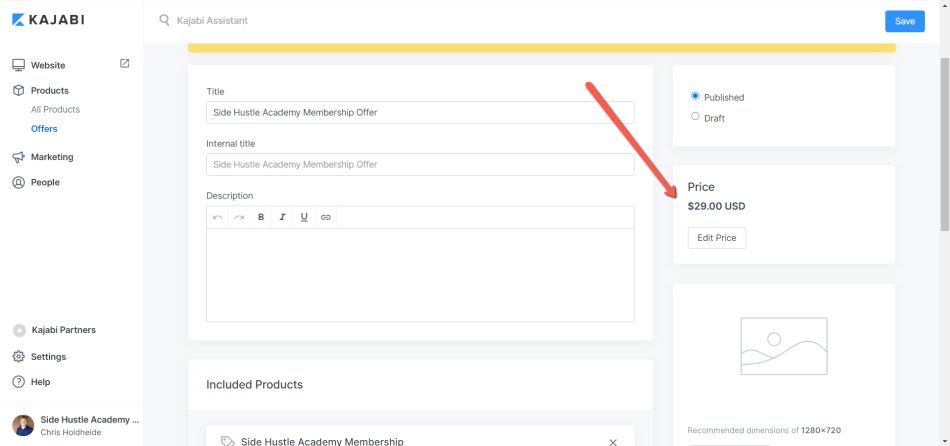The image size is (950, 446).
Task: Open the Marketing section
Action: tap(52, 157)
